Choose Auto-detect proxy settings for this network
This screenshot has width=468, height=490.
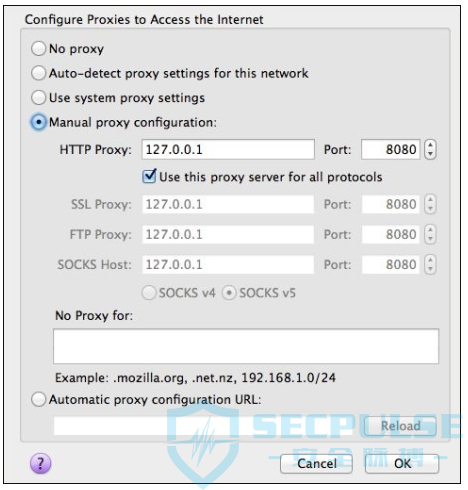(38, 73)
